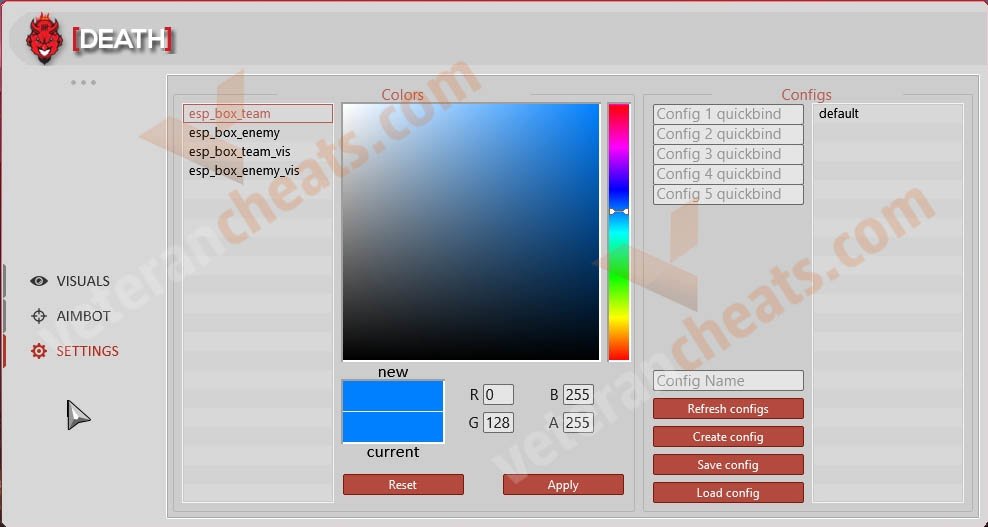Click the eye icon beside VISUALS

(39, 281)
